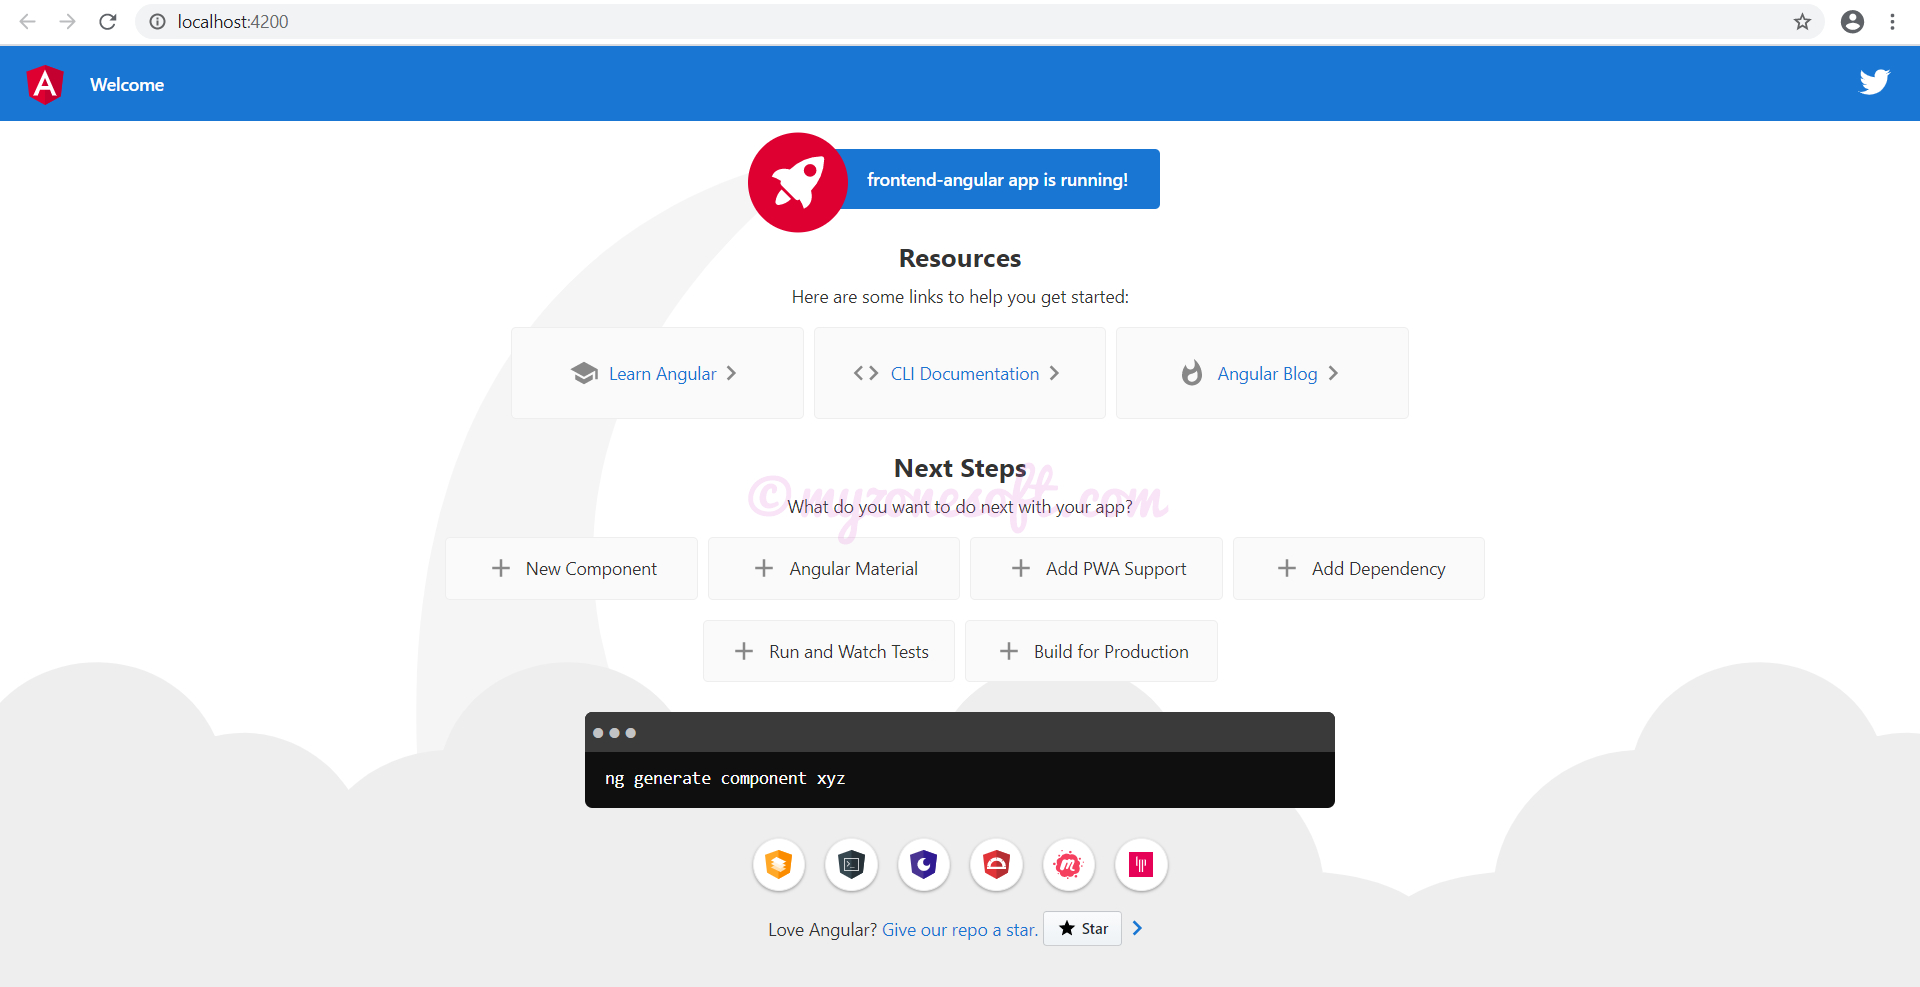Select the New Component card label
Image resolution: width=1920 pixels, height=987 pixels.
pyautogui.click(x=591, y=568)
